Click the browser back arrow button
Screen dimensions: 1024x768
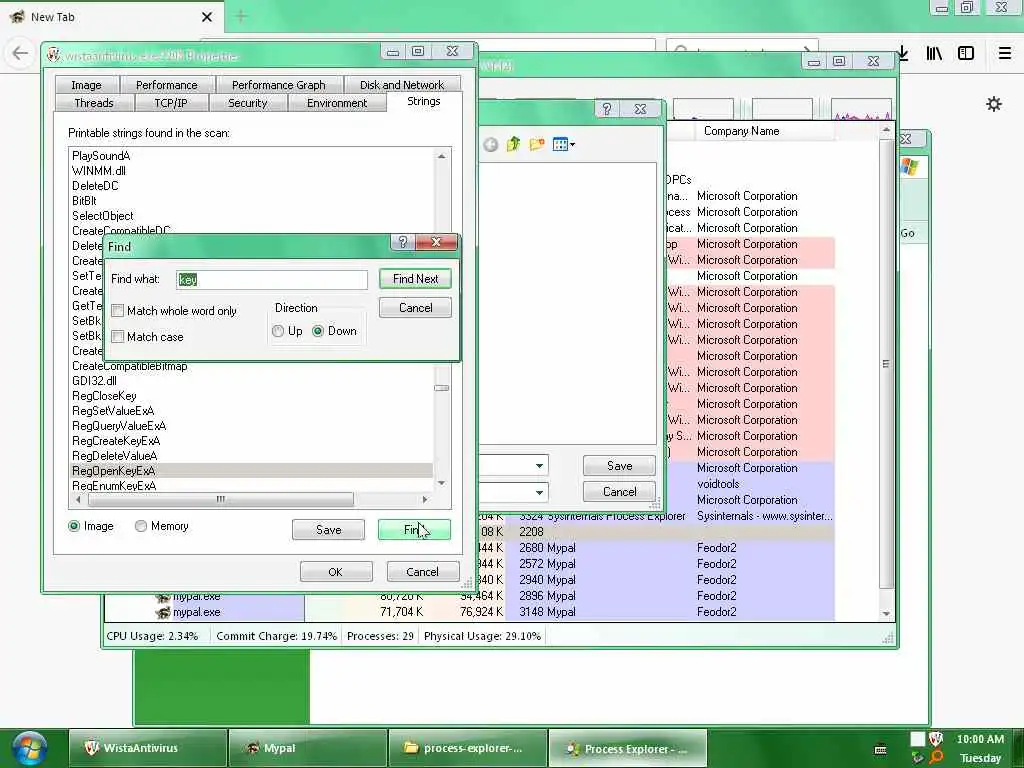20,53
